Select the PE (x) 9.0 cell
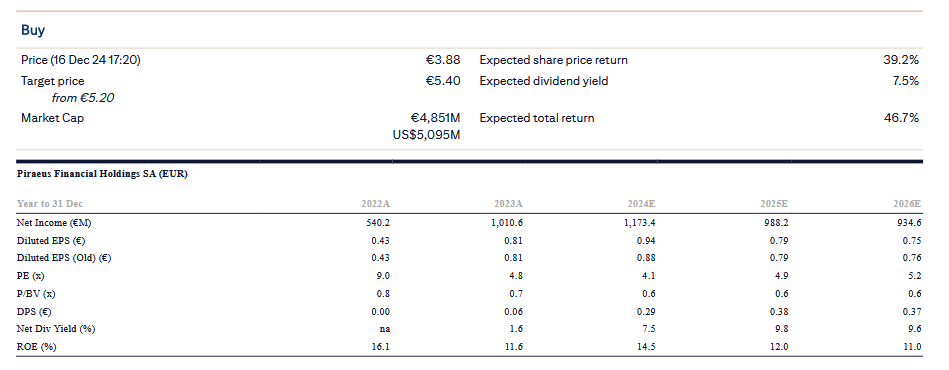 [384, 276]
